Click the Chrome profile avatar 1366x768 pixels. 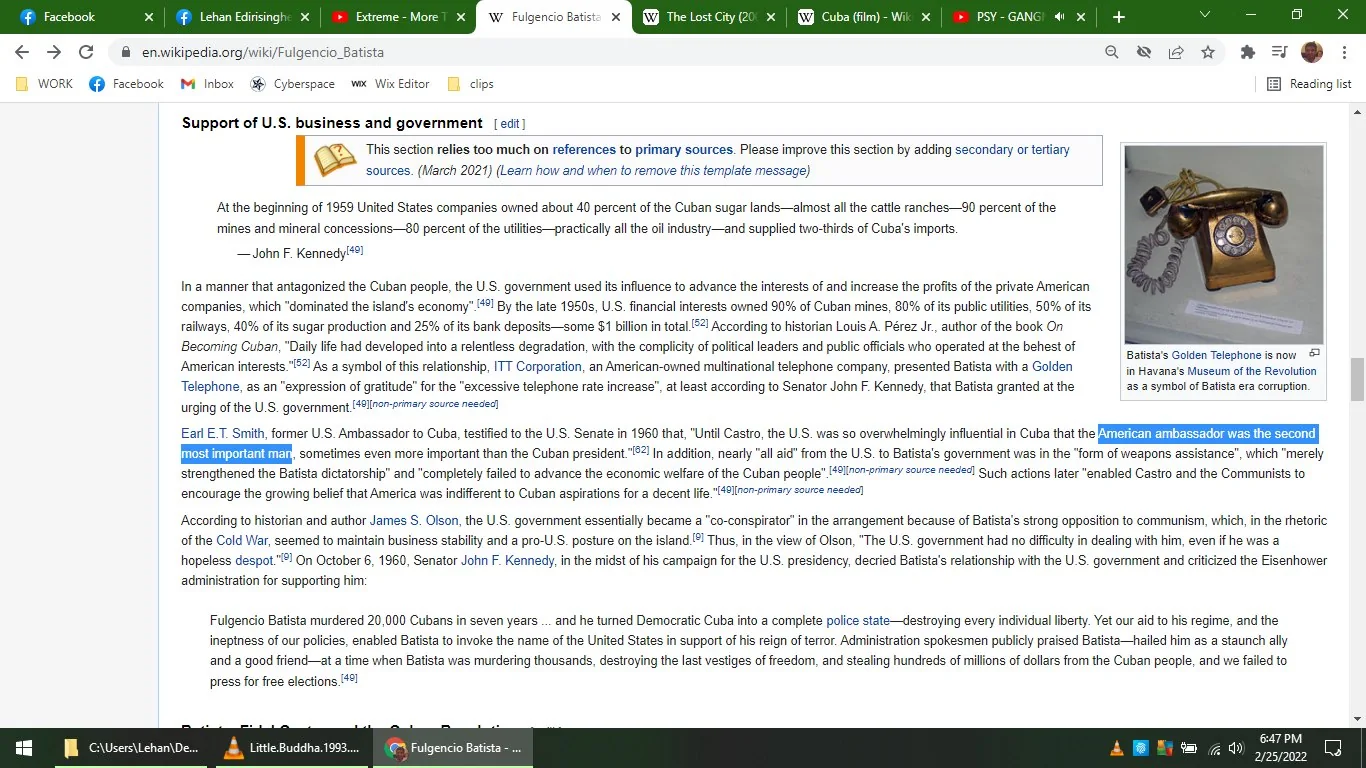pos(1312,52)
